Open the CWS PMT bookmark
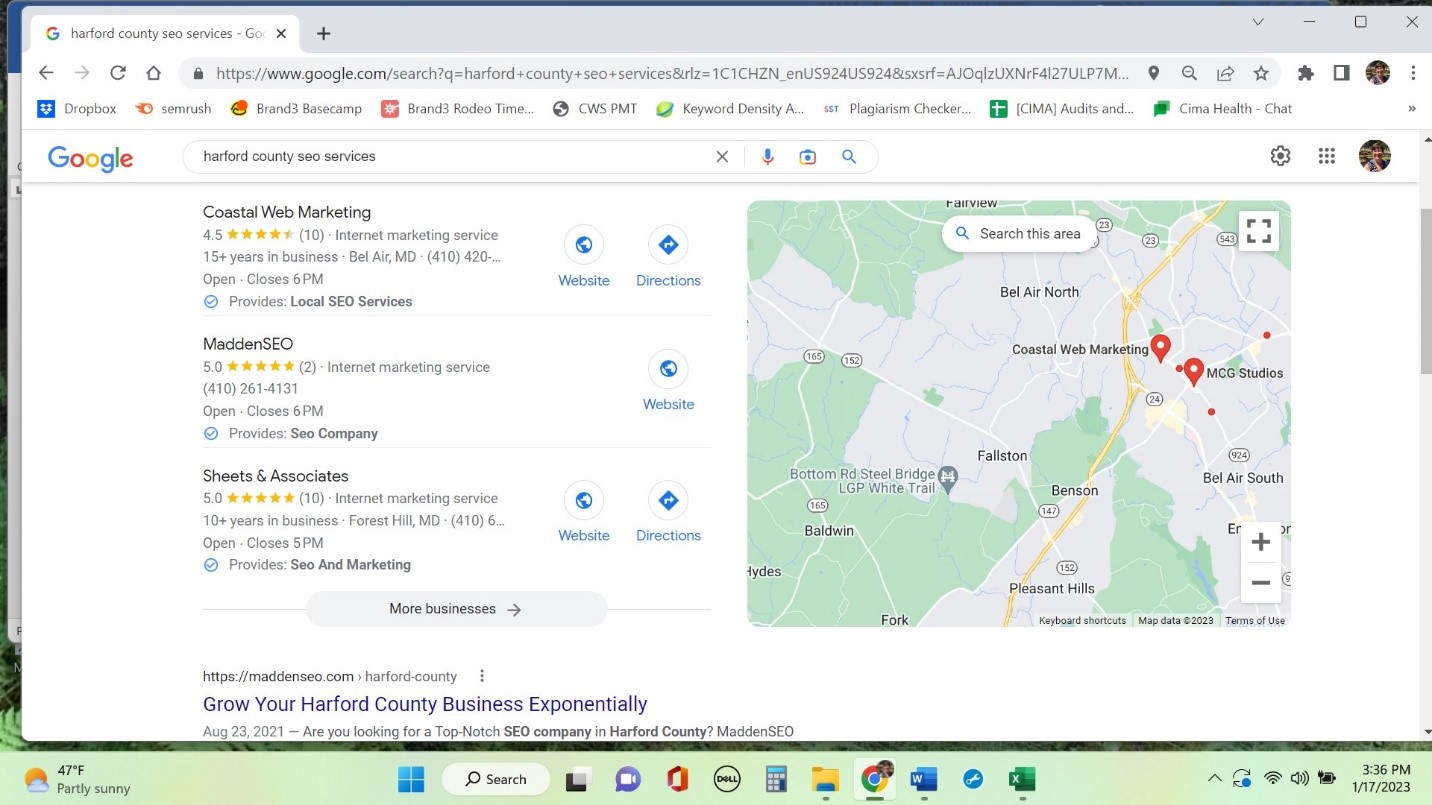This screenshot has height=805, width=1432. (594, 108)
